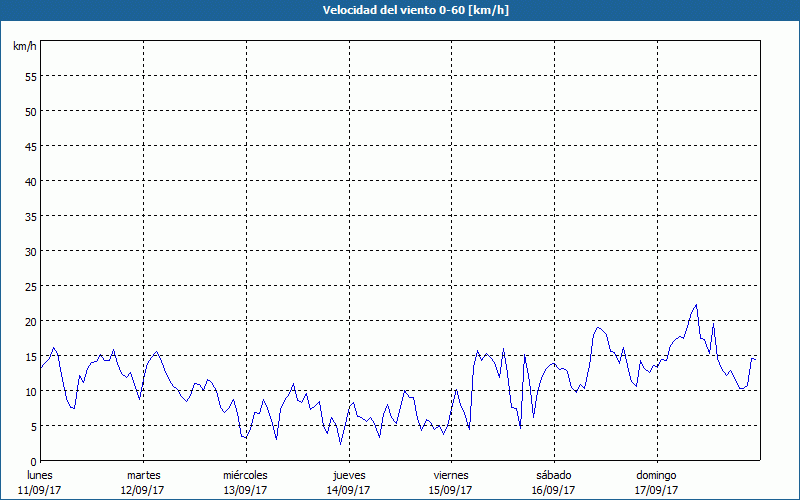
Task: Click the 'km/h' unit label on the axis
Action: pos(24,47)
